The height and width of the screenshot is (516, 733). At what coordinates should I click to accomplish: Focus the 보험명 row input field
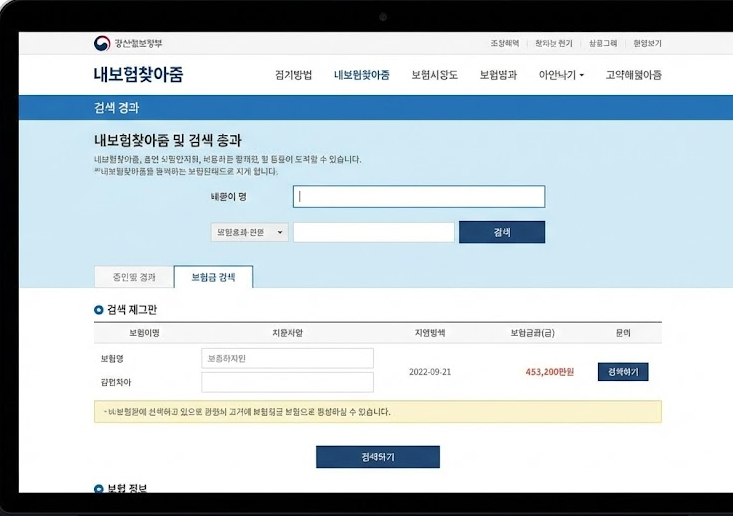point(287,358)
